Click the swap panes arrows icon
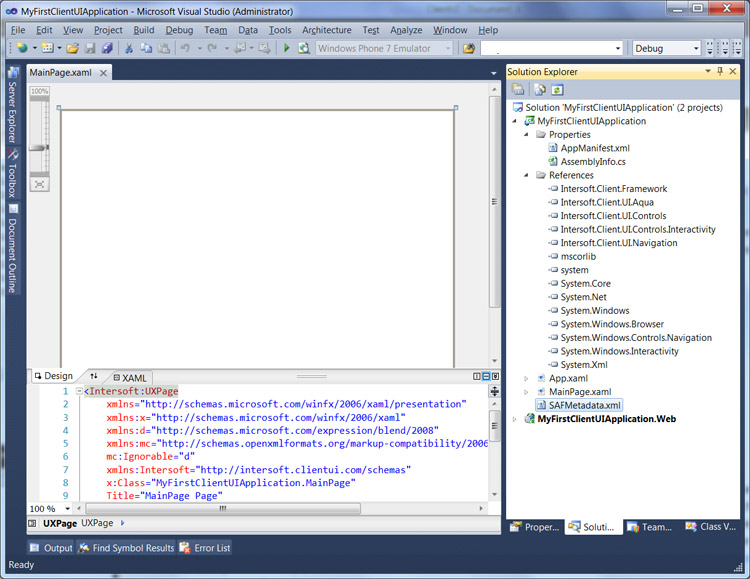The width and height of the screenshot is (750, 579). [94, 377]
